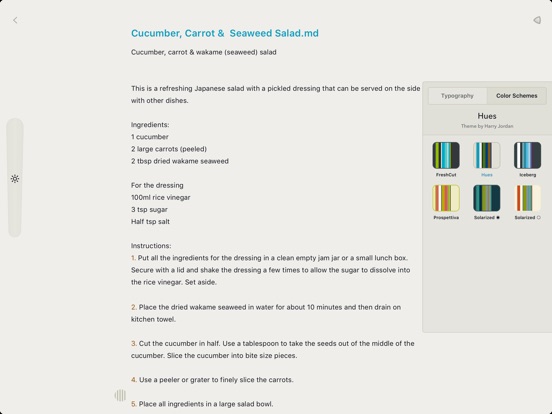This screenshot has width=552, height=414.
Task: Click the triangle icon at top right
Action: [x=537, y=20]
